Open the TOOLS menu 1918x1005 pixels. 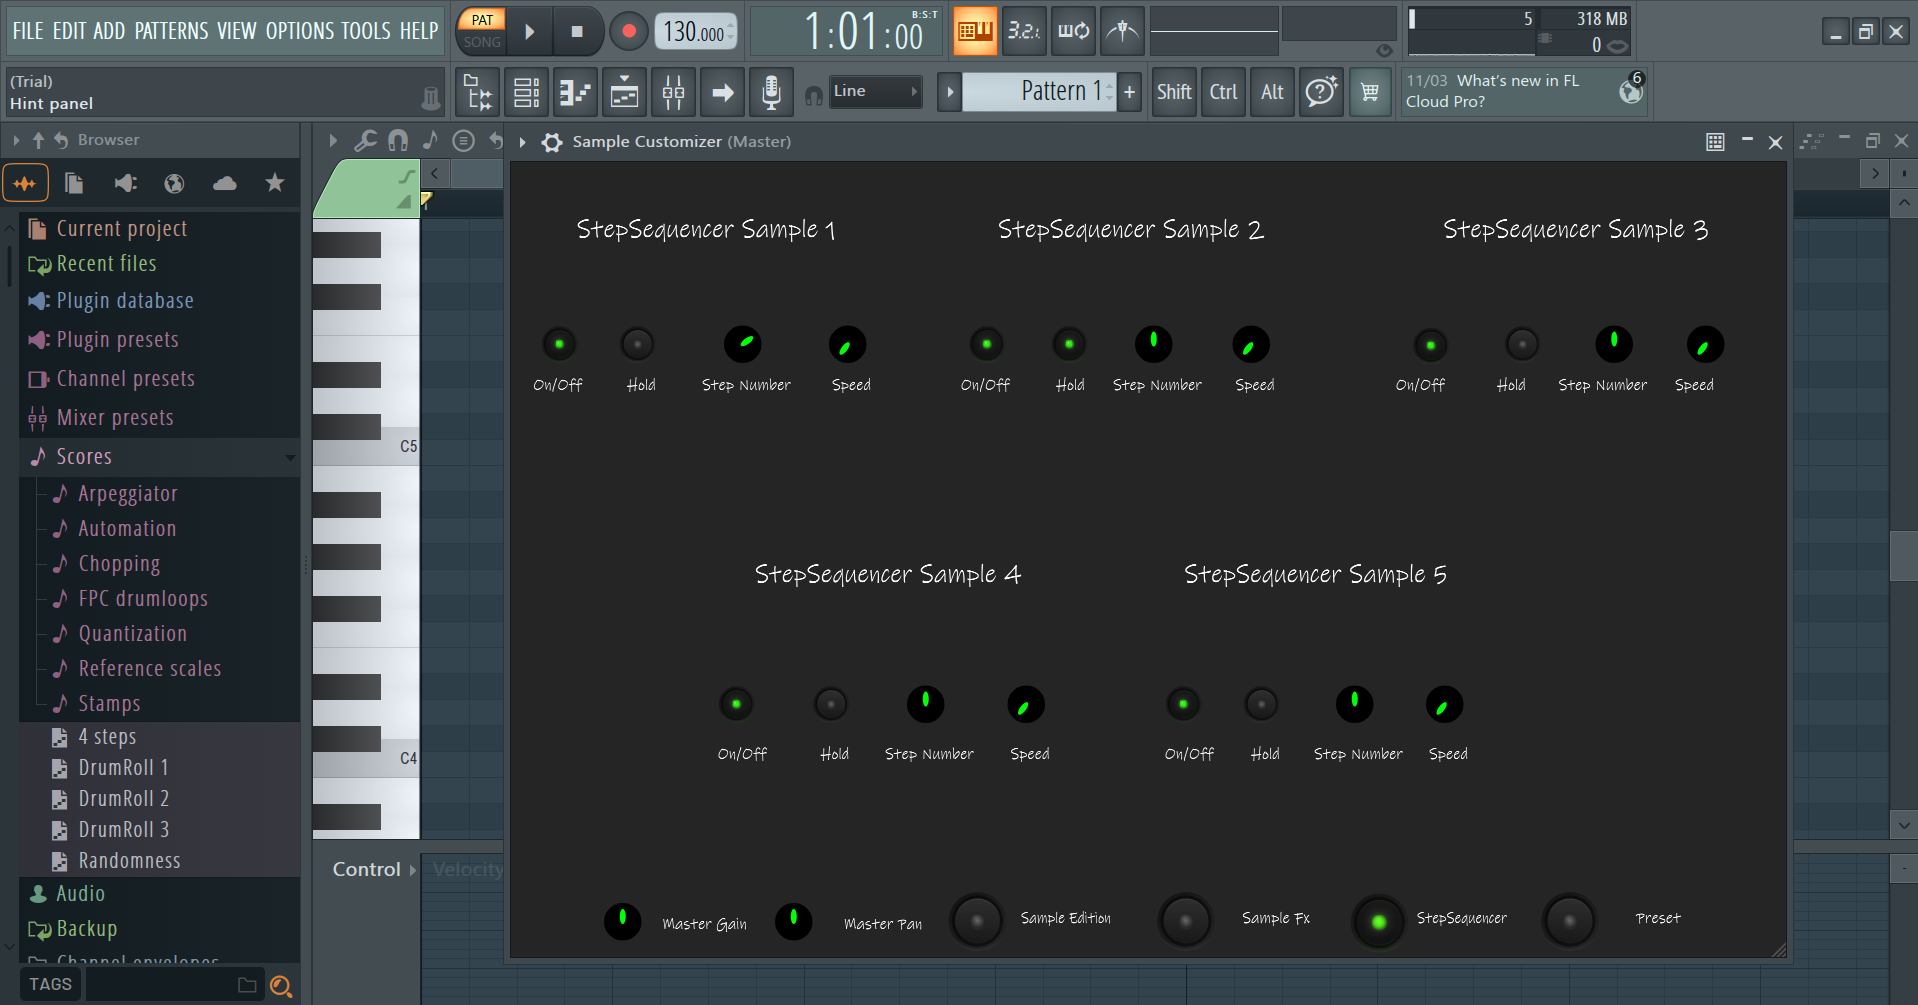tap(365, 31)
